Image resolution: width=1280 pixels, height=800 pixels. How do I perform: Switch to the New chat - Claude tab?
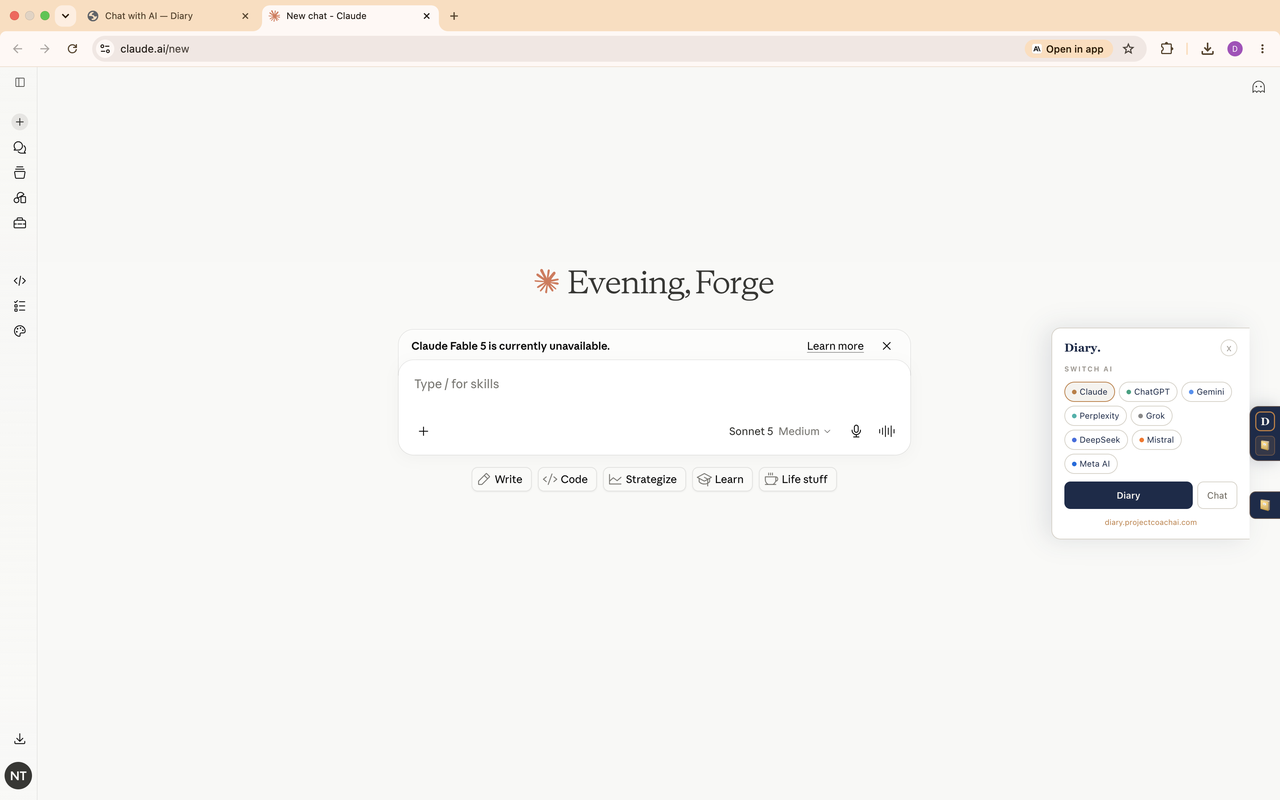[349, 16]
